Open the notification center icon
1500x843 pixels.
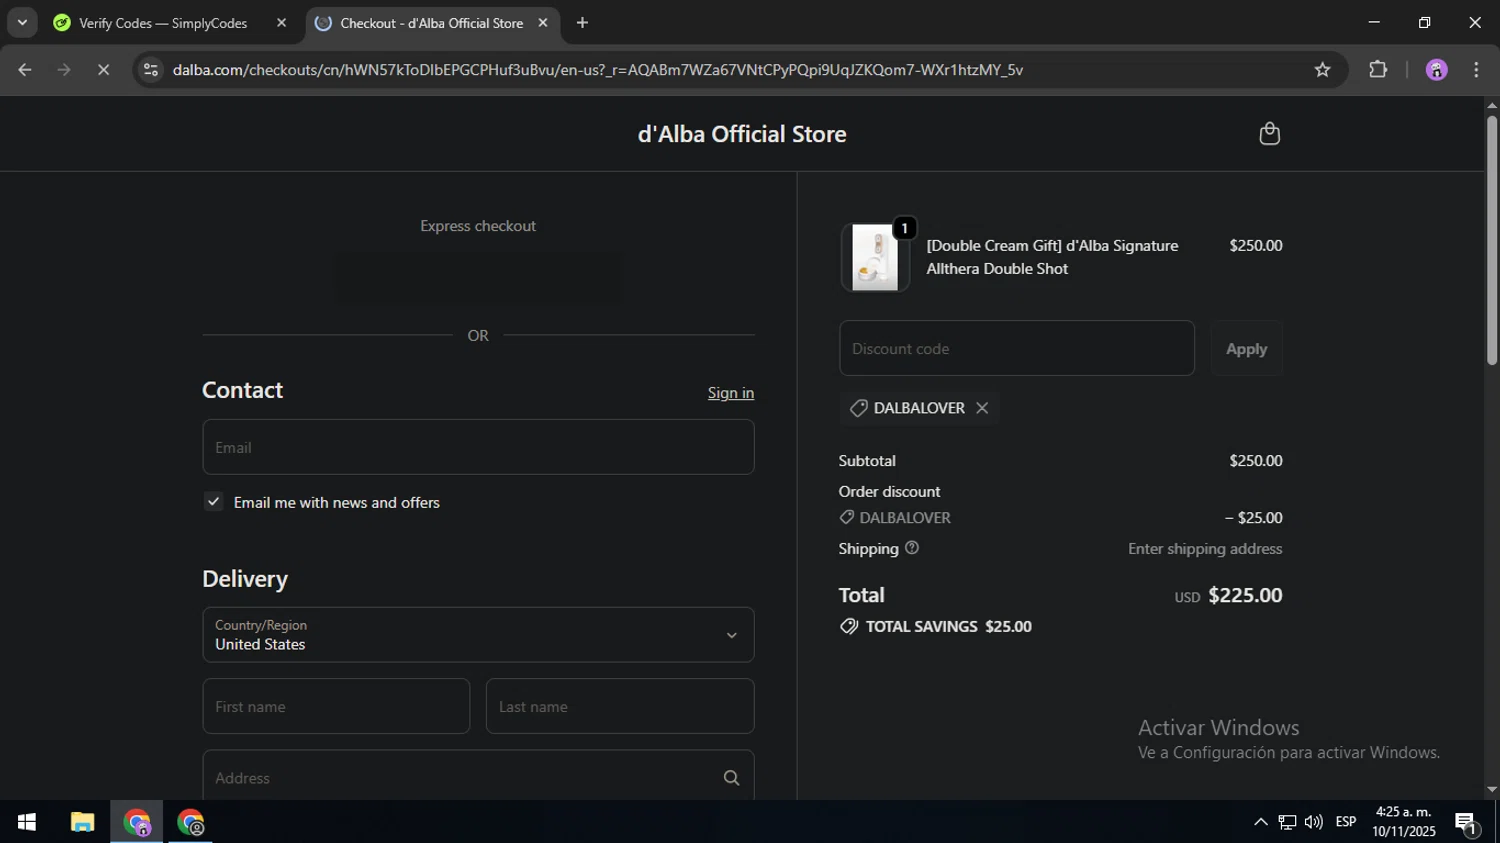(x=1466, y=823)
